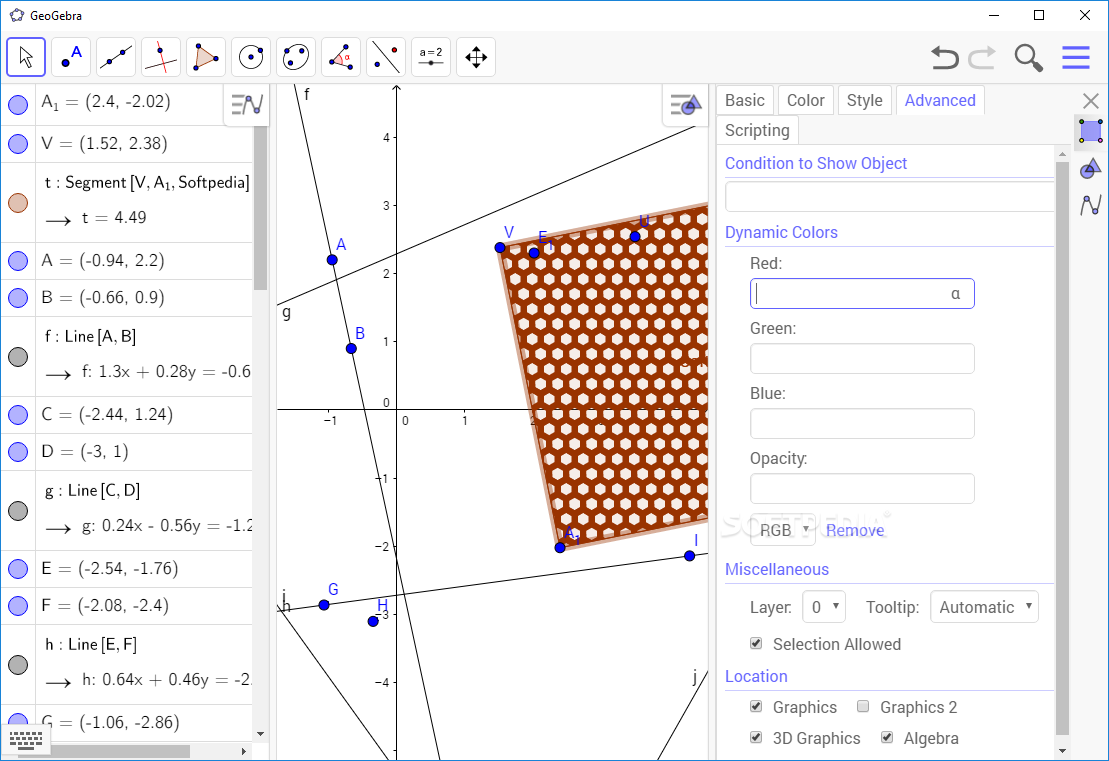Image resolution: width=1109 pixels, height=761 pixels.
Task: Select the Polygon tool
Action: click(x=206, y=57)
